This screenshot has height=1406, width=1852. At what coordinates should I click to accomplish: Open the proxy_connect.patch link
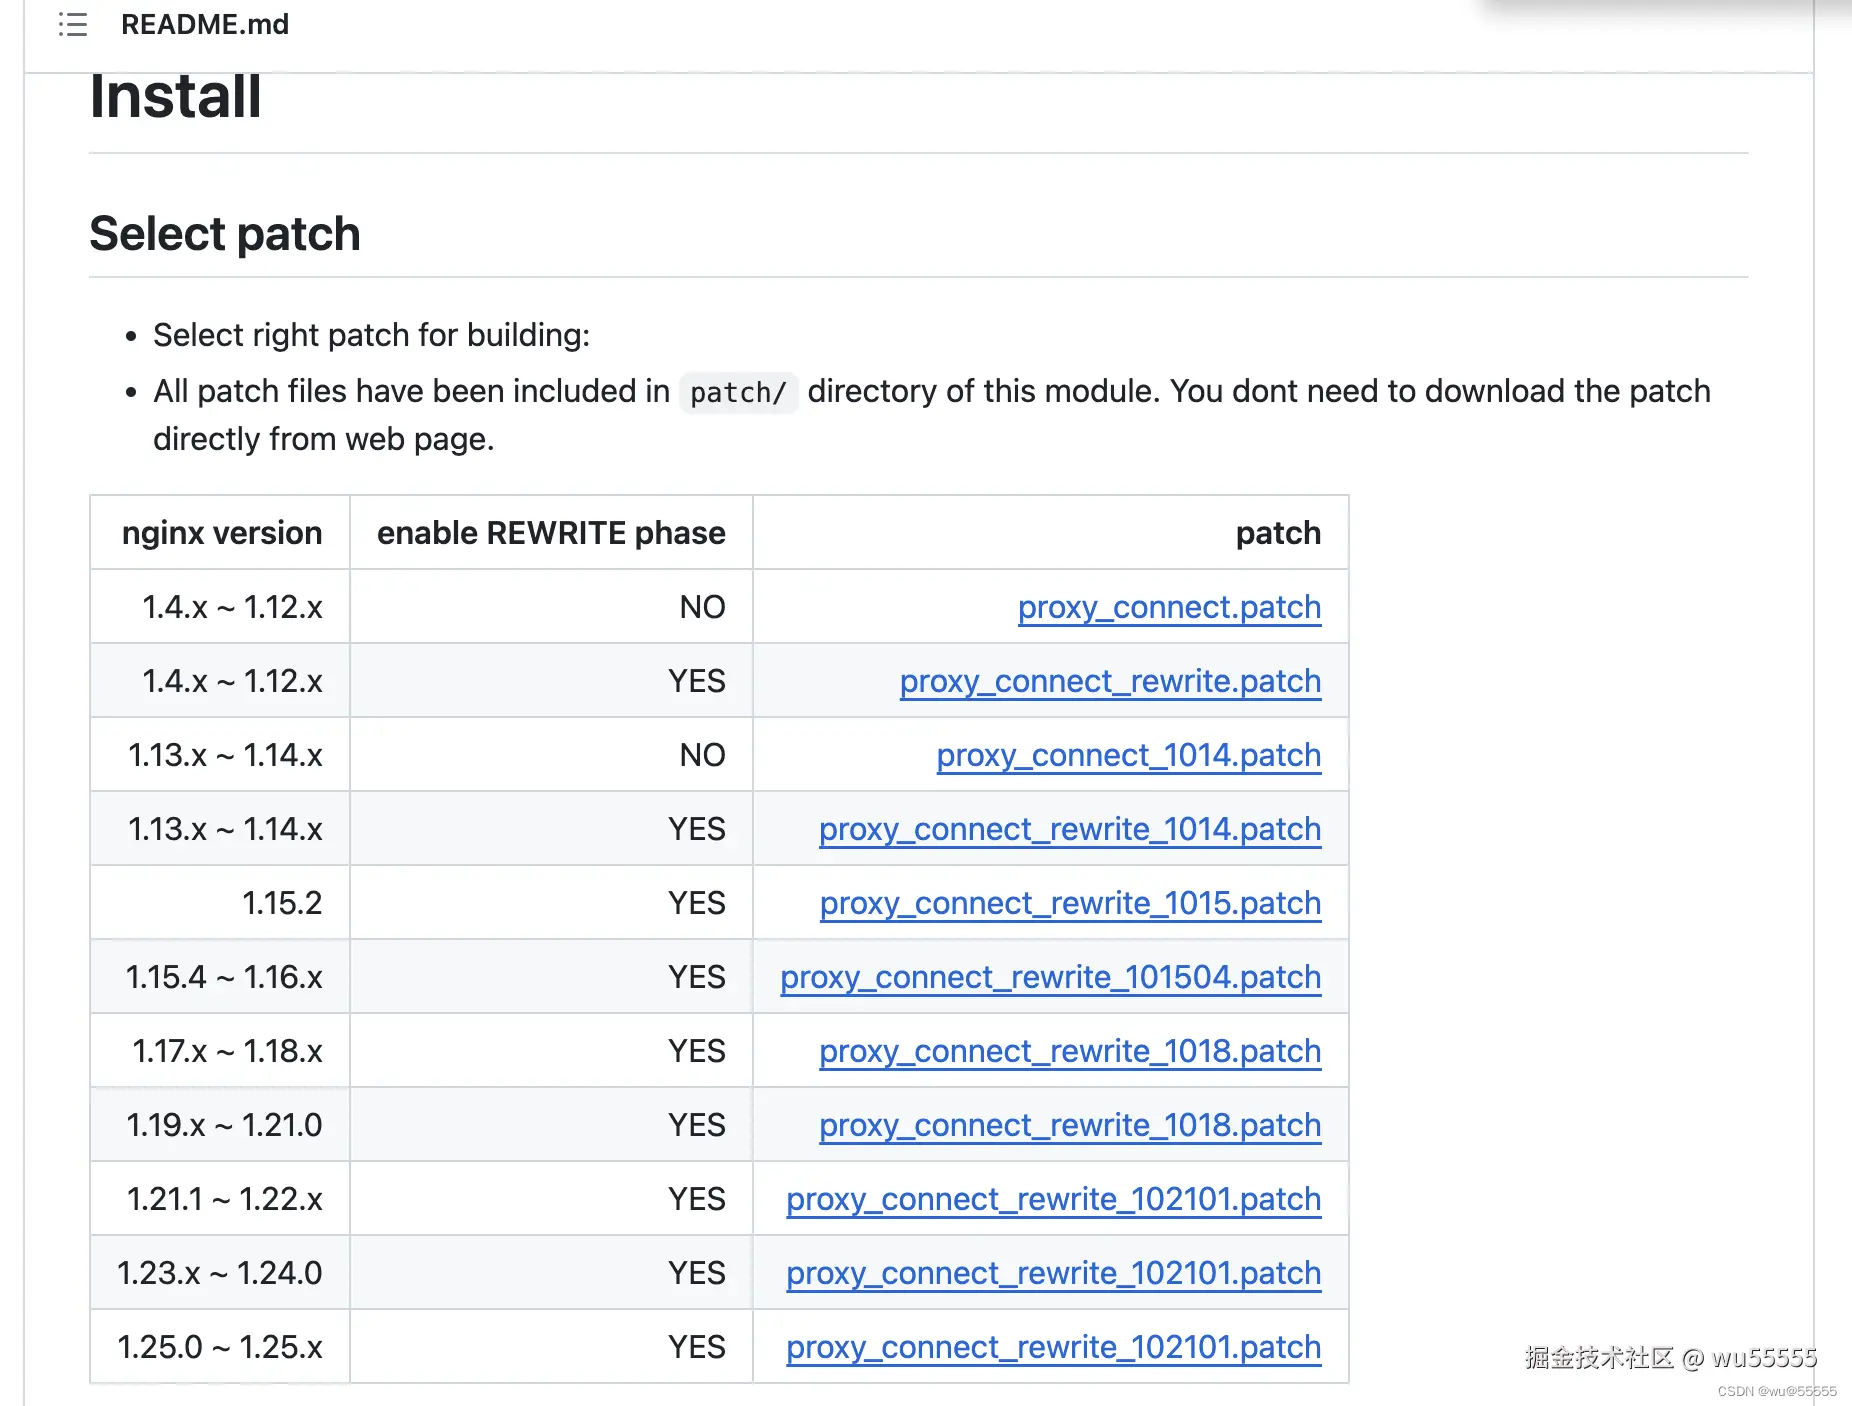click(1169, 607)
